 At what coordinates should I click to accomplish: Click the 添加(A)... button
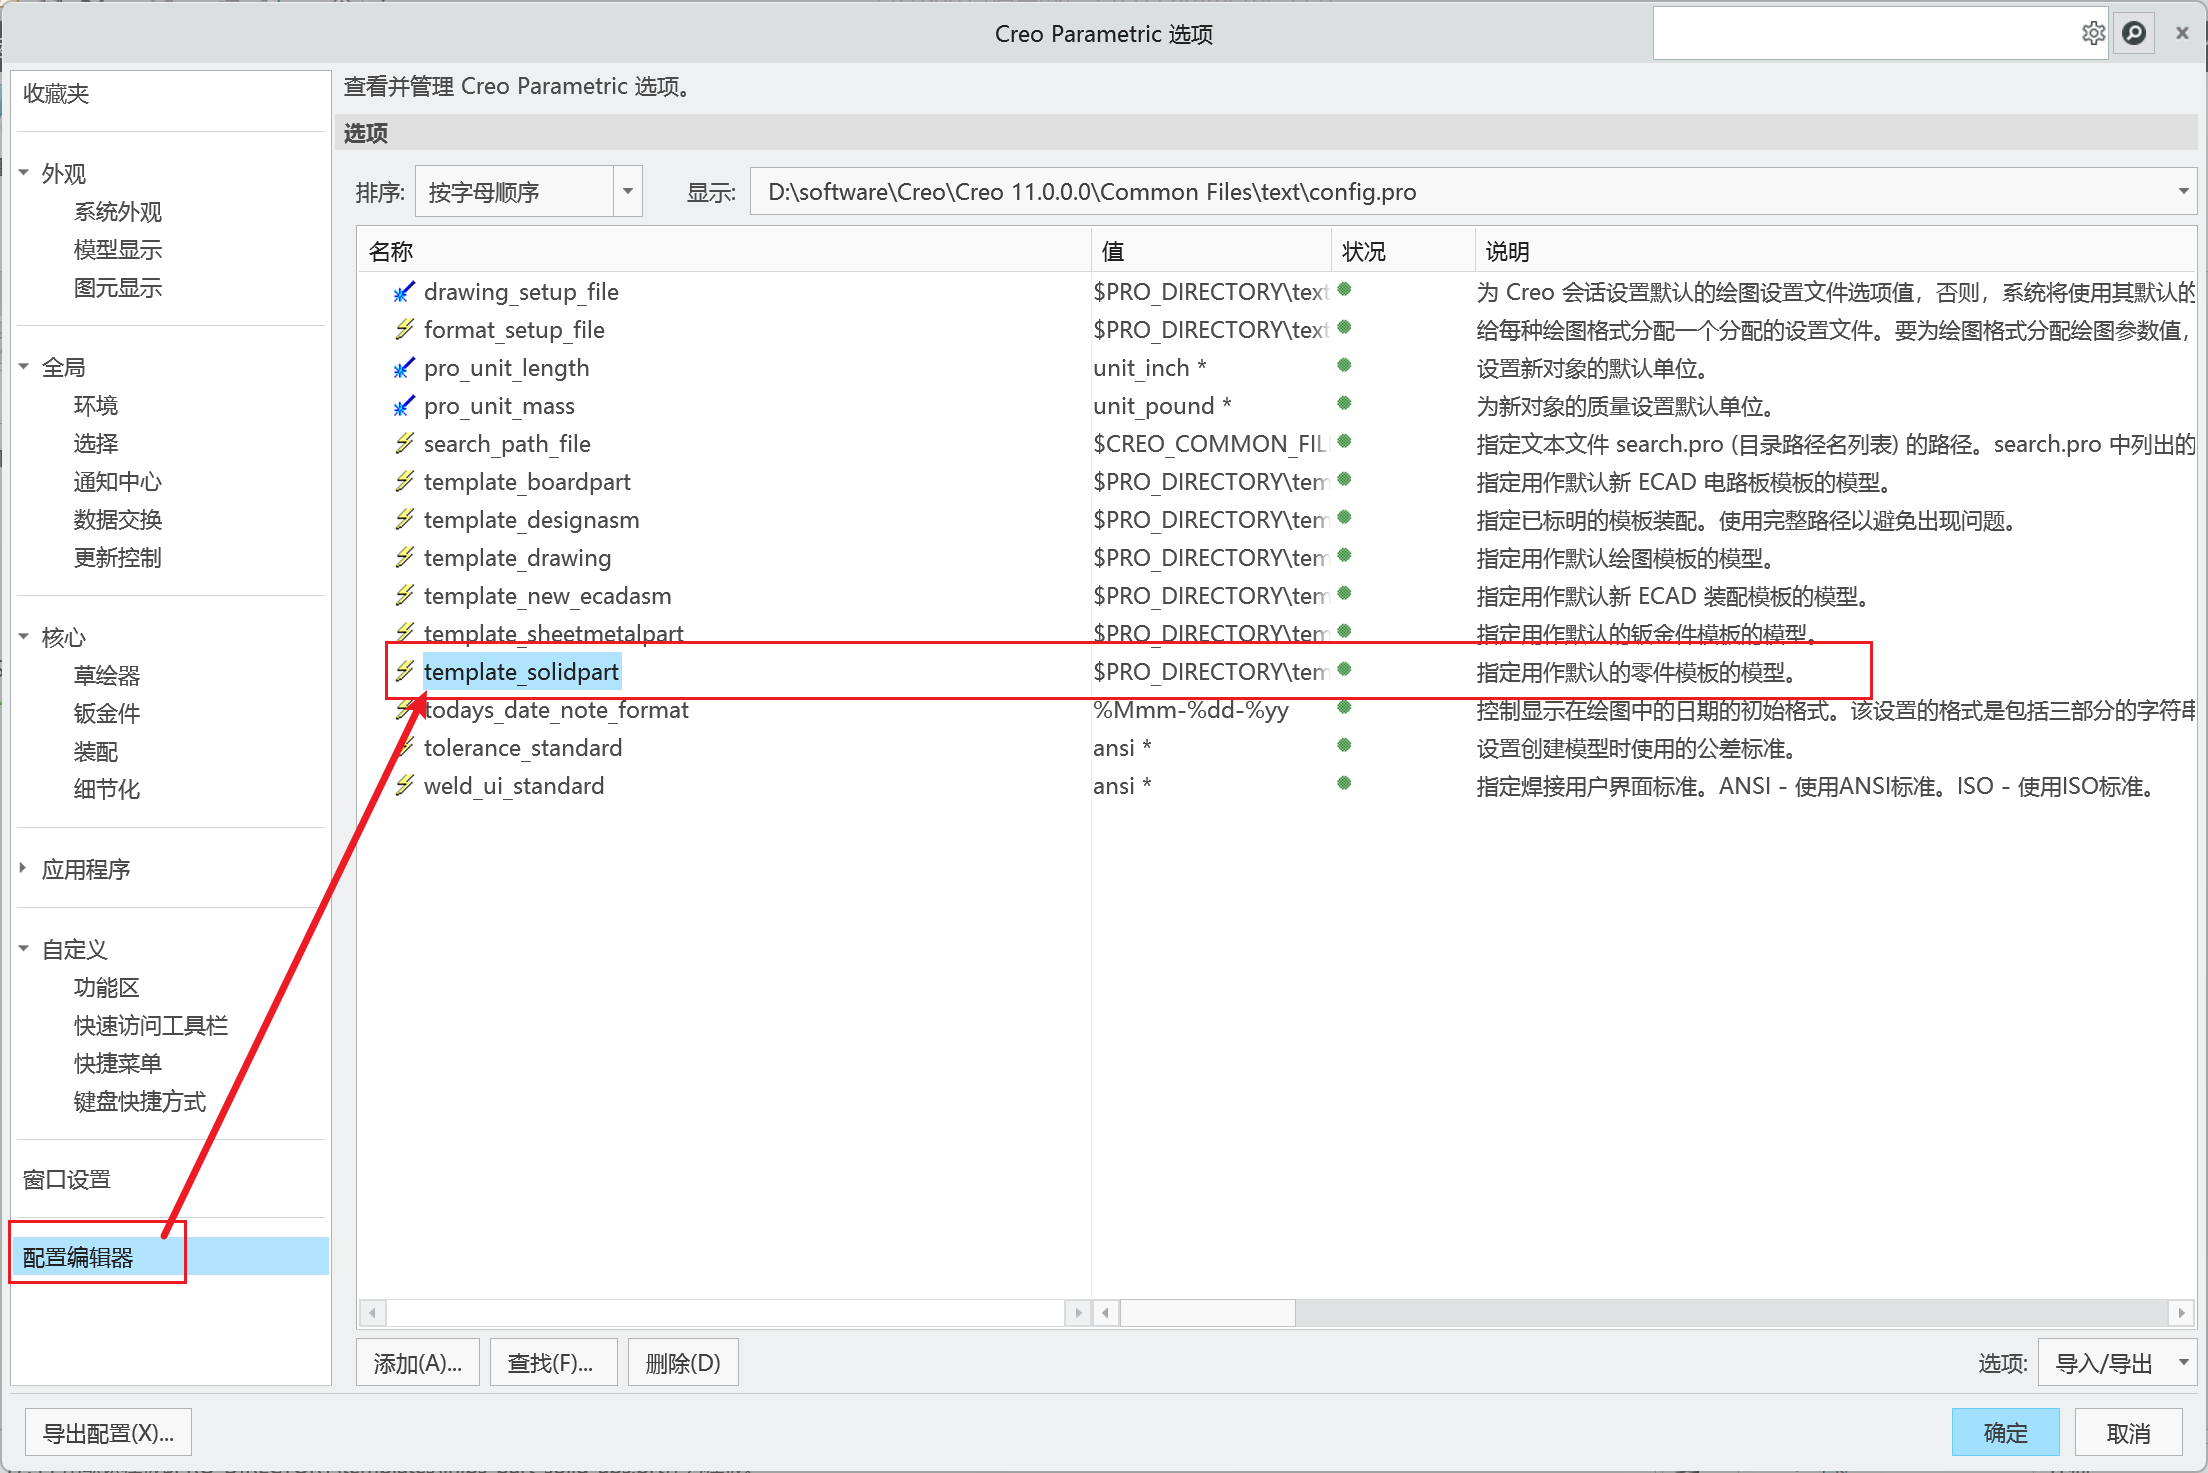(x=418, y=1363)
